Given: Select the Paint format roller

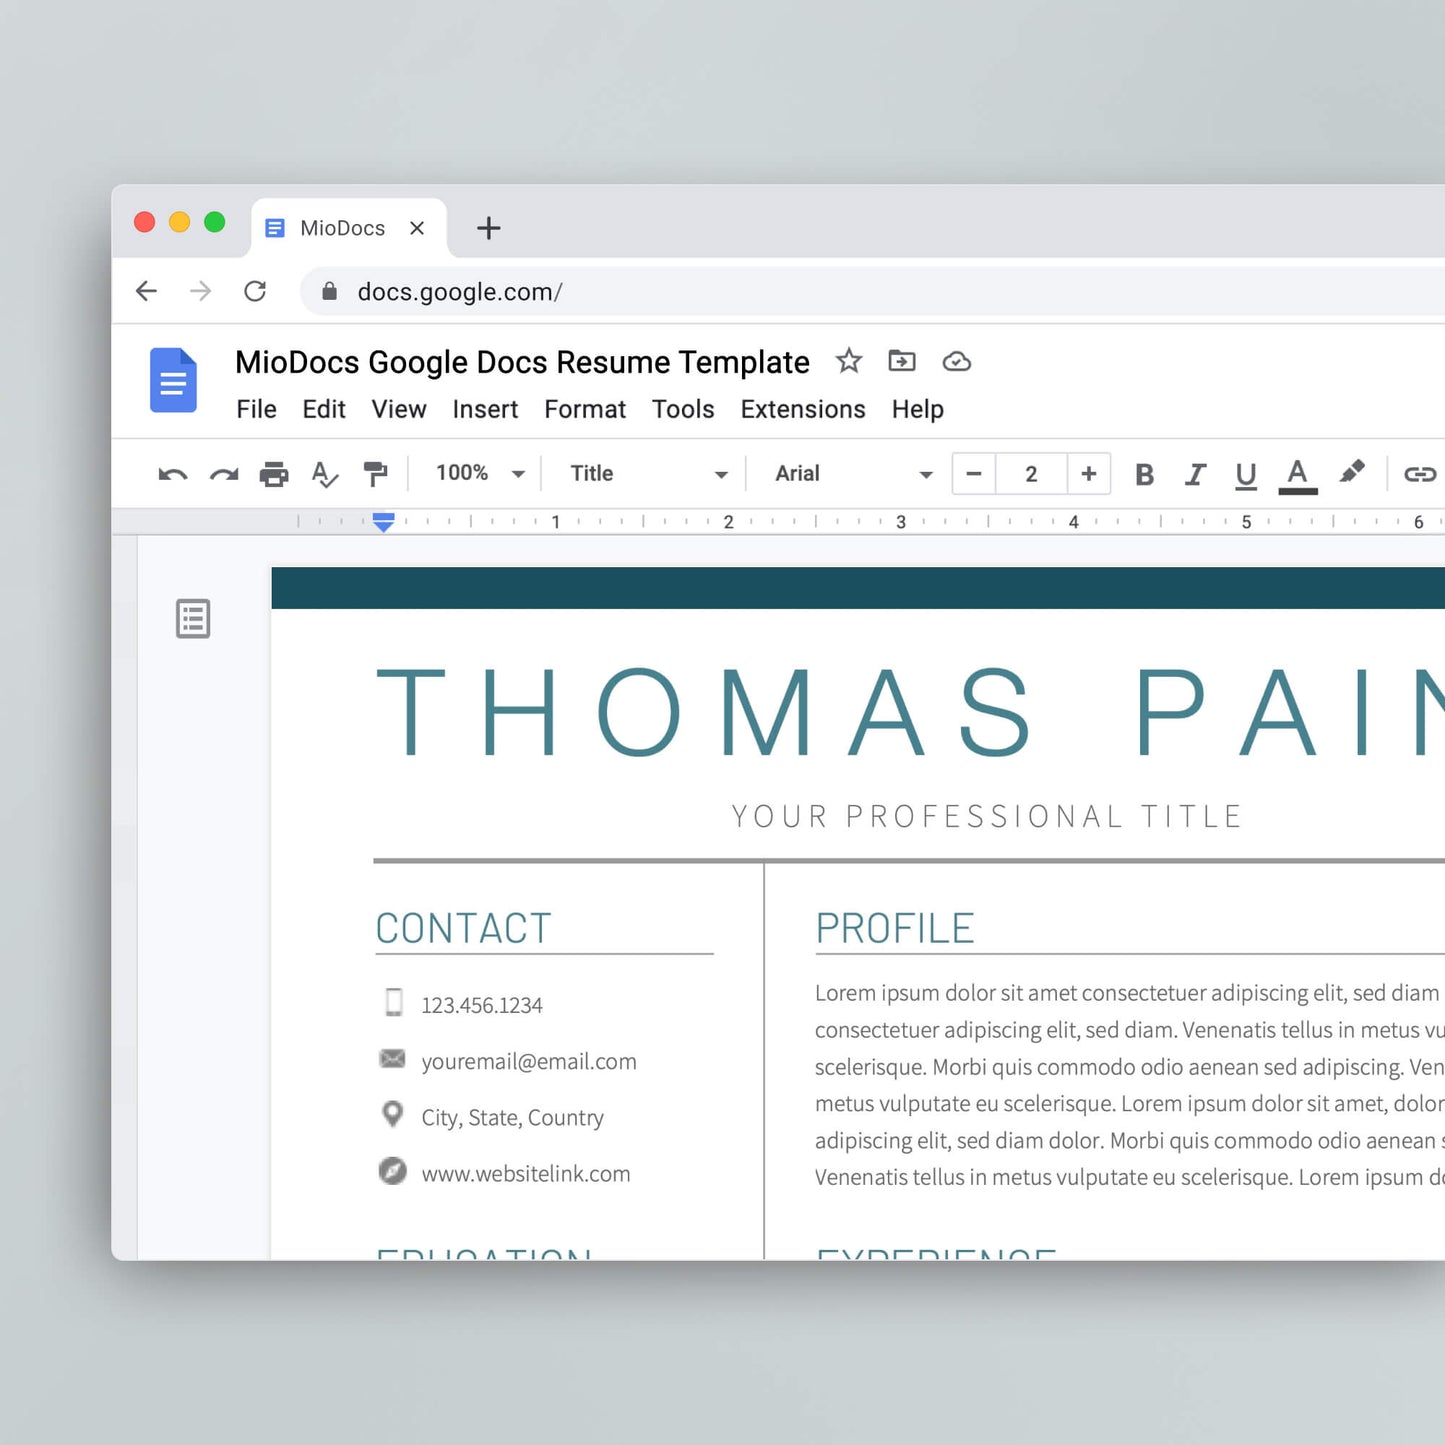Looking at the screenshot, I should coord(375,474).
